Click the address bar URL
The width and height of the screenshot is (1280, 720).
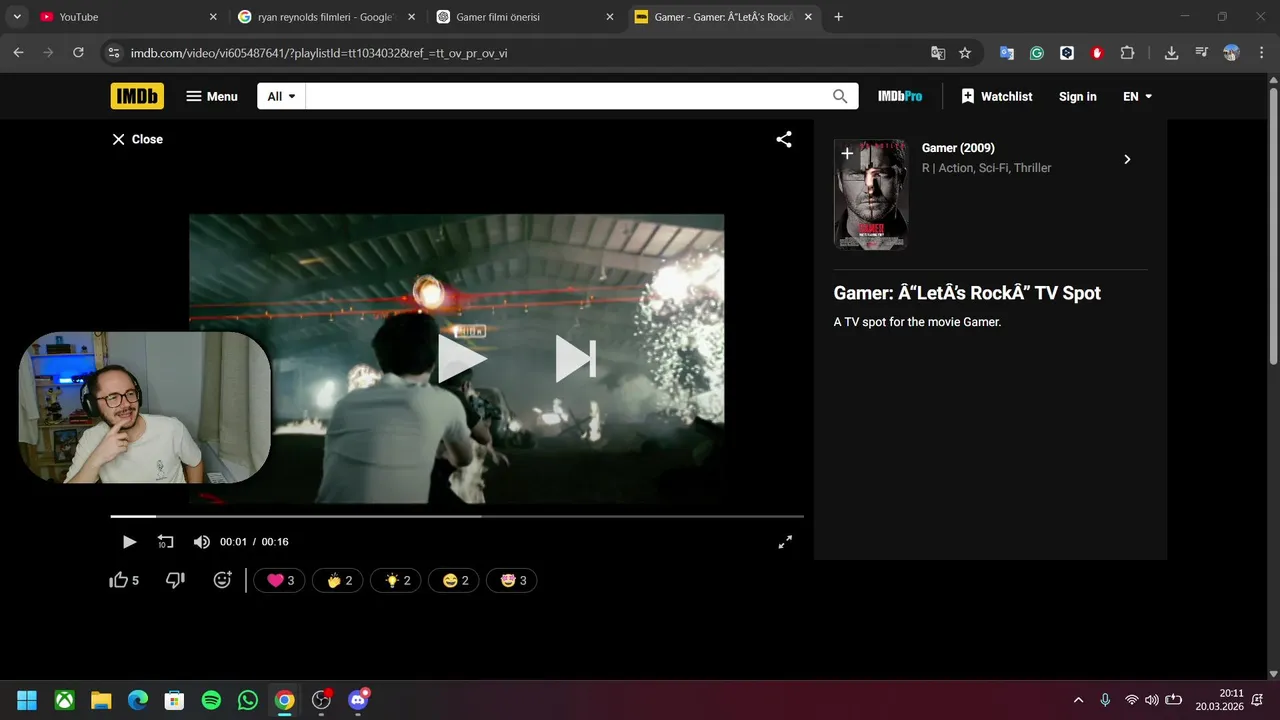click(318, 53)
